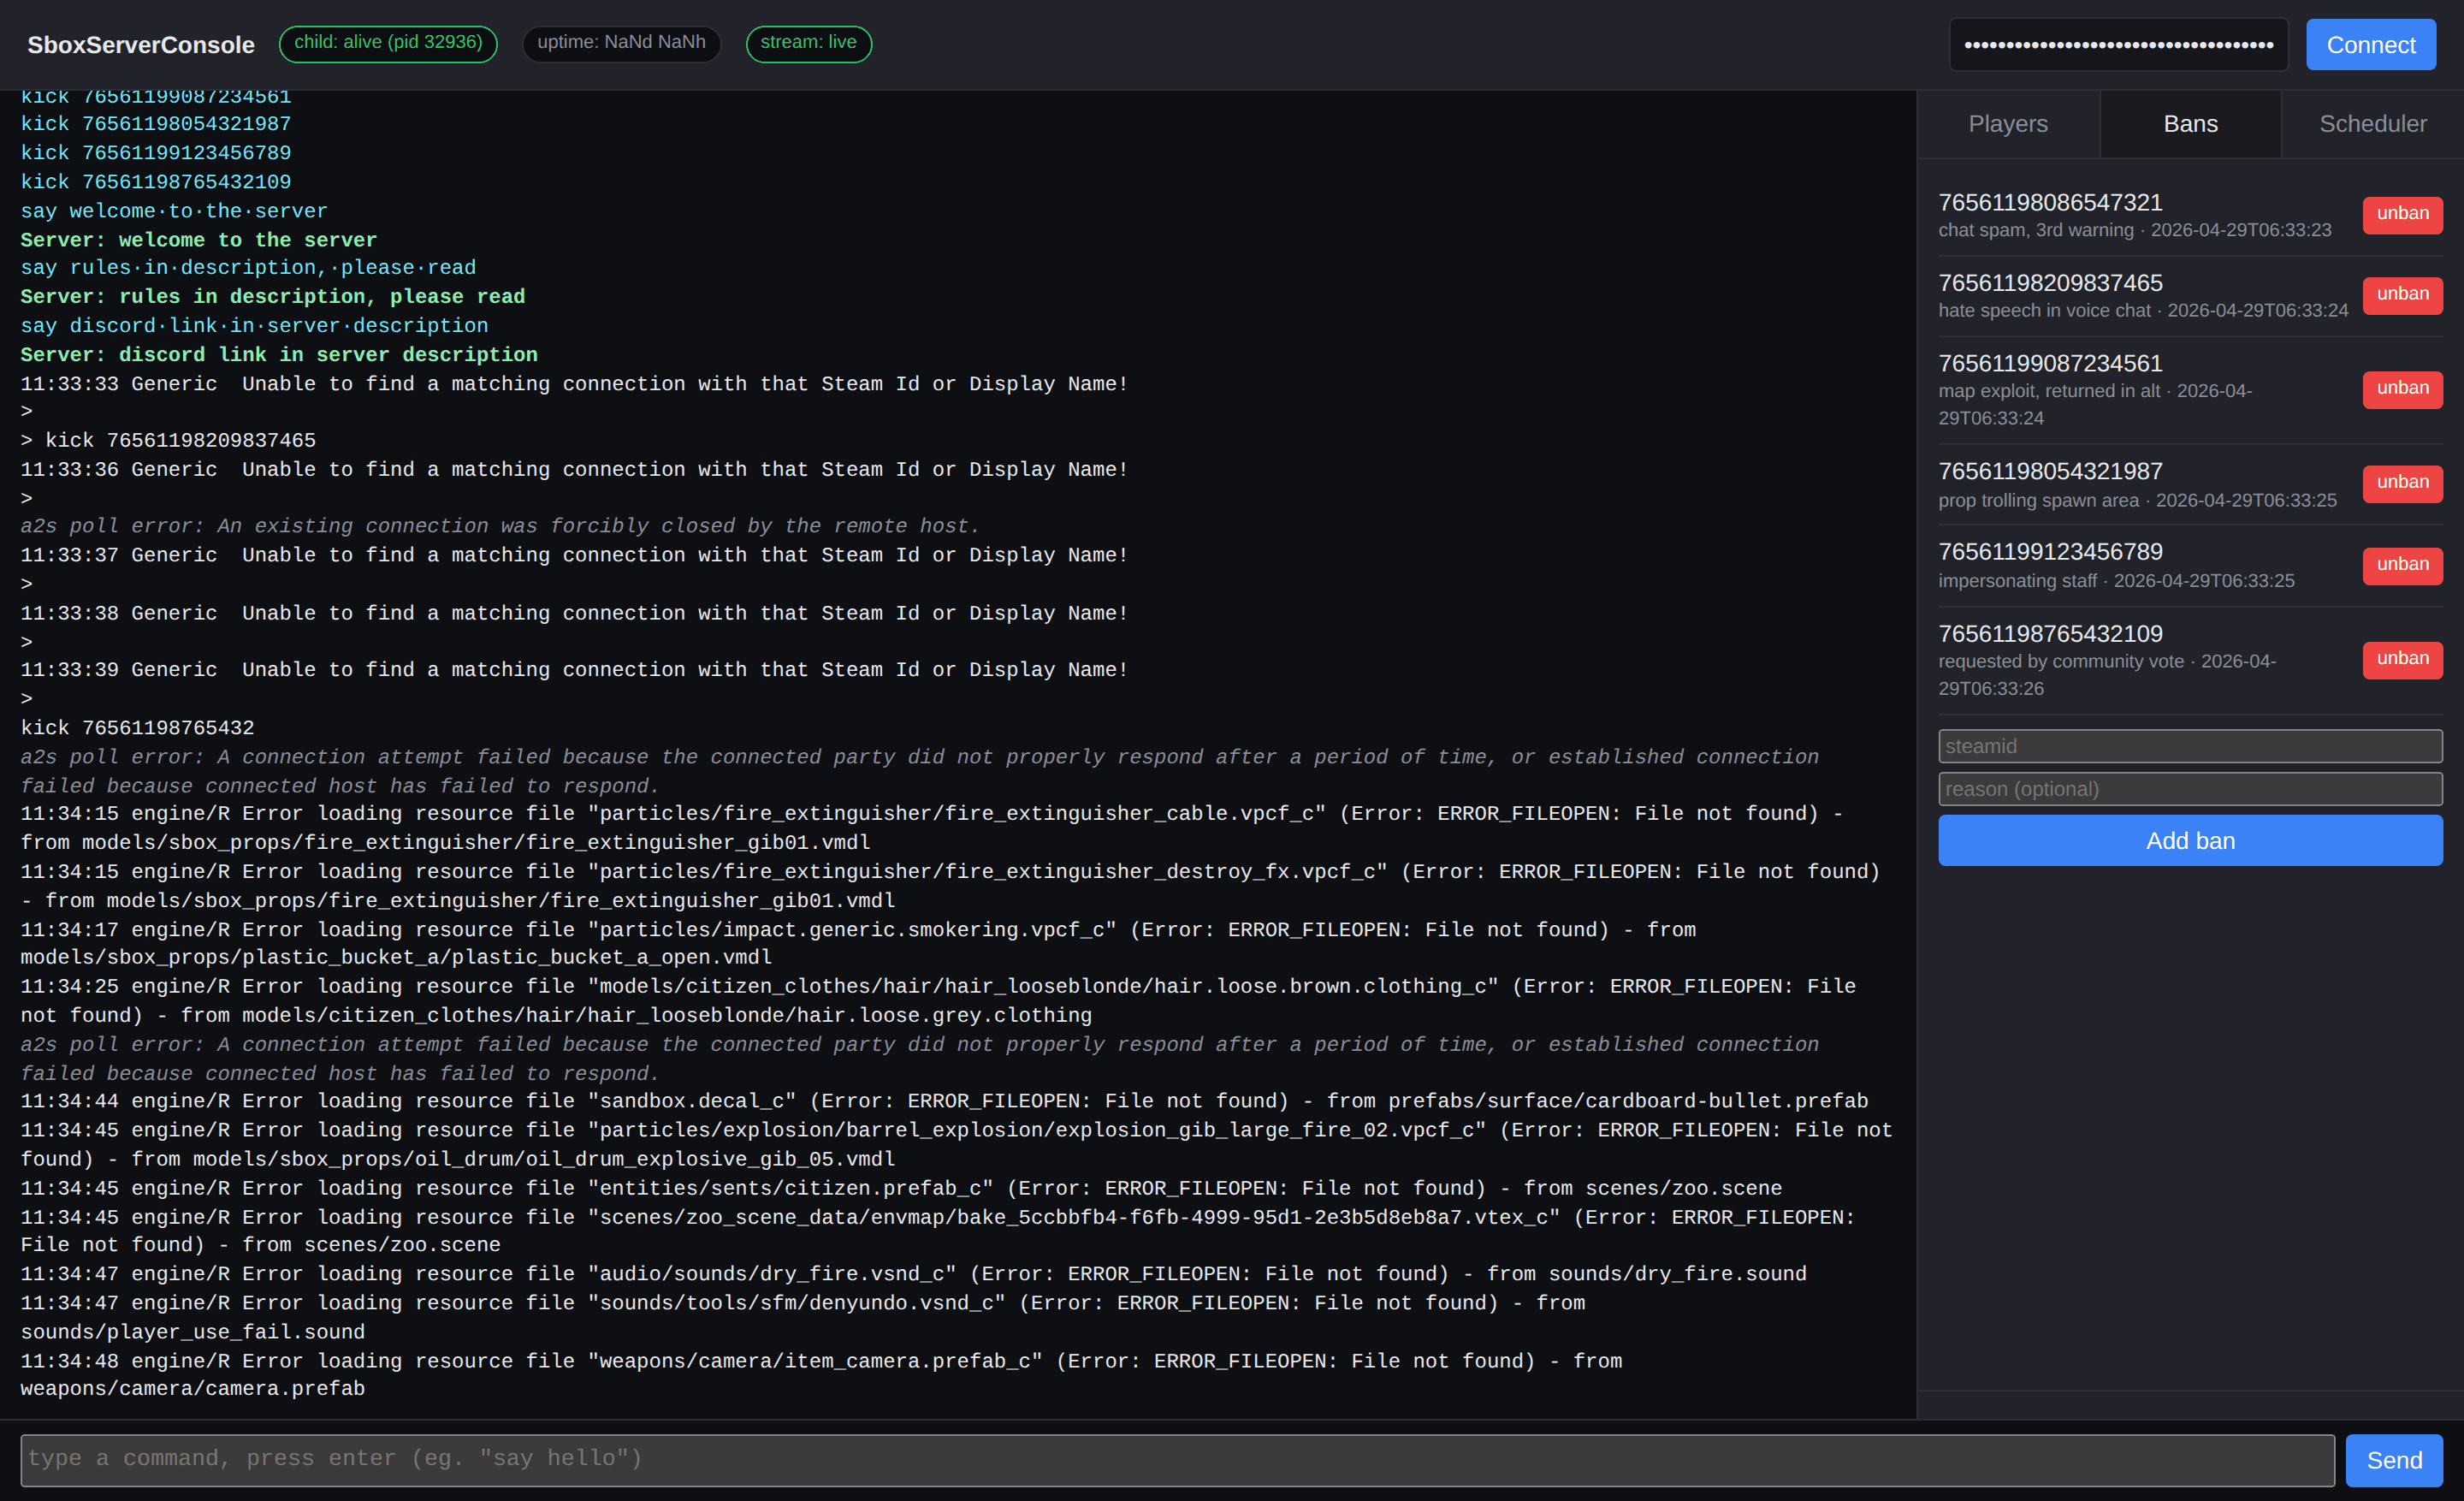Focus the masked password field
2464x1501 pixels.
tap(2118, 45)
